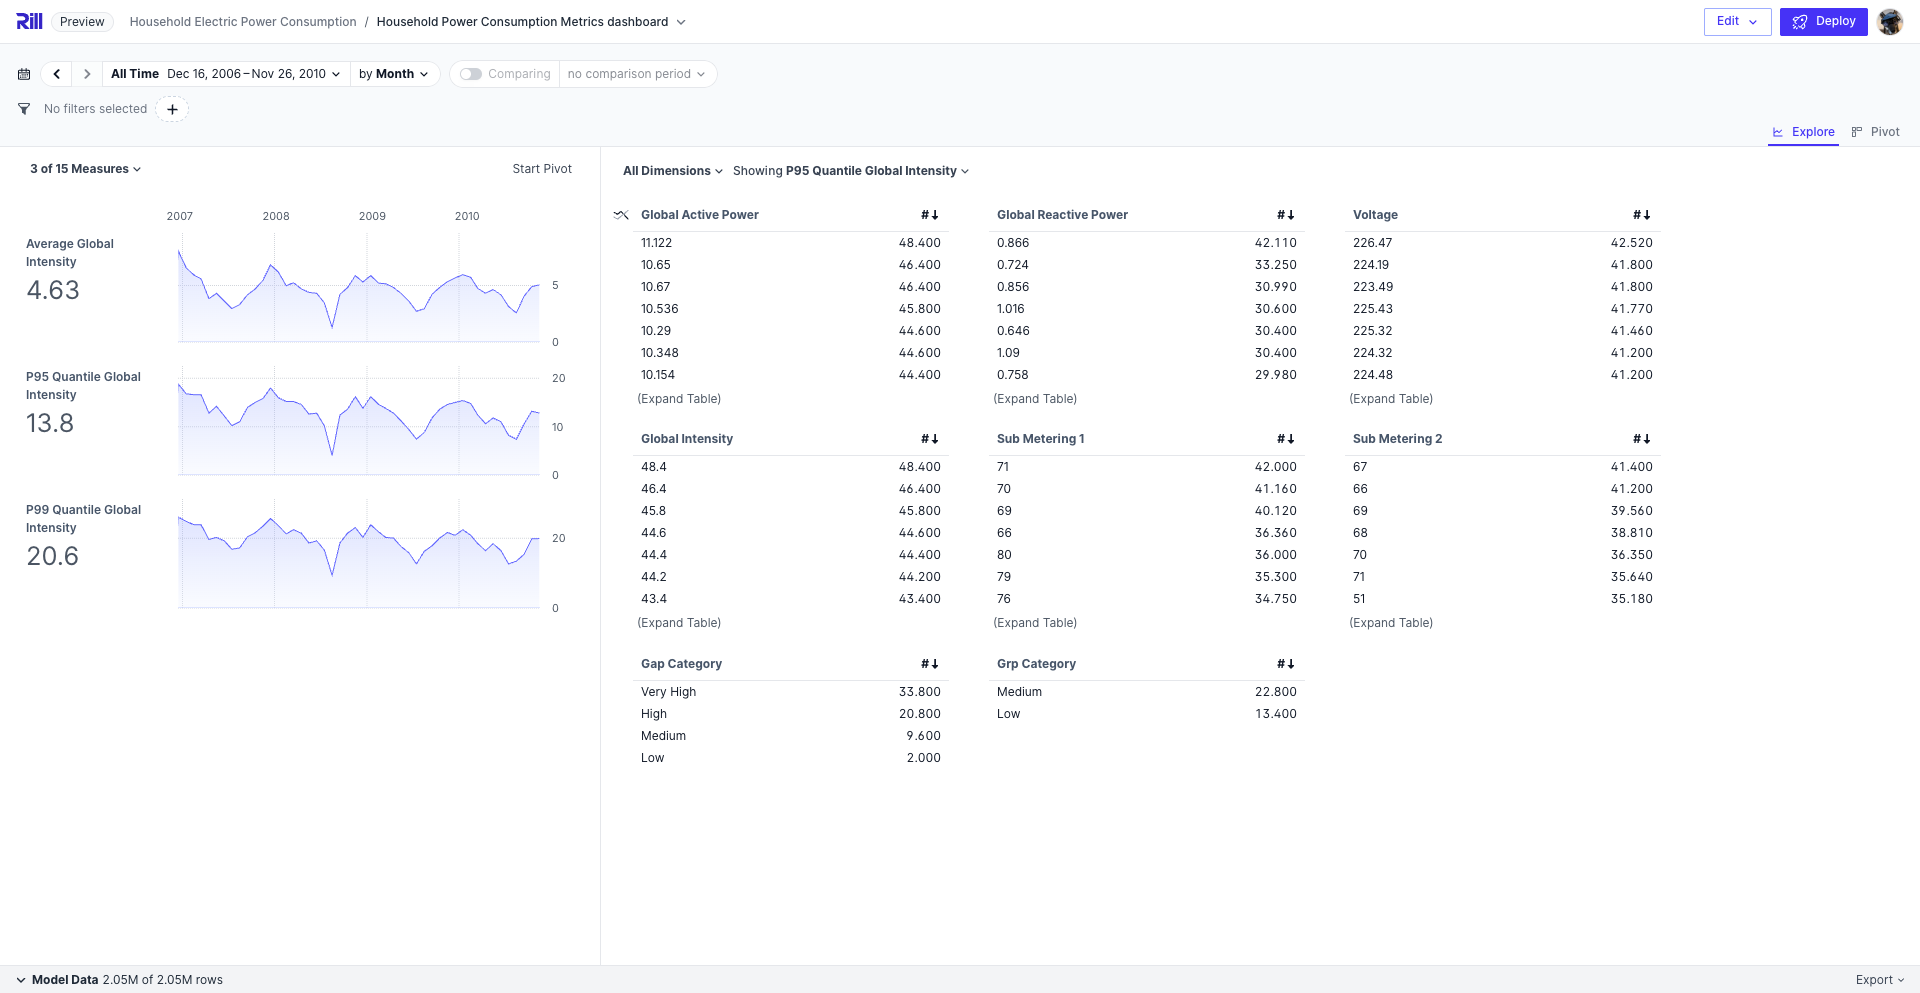
Task: Open the calendar date picker icon
Action: tap(23, 73)
